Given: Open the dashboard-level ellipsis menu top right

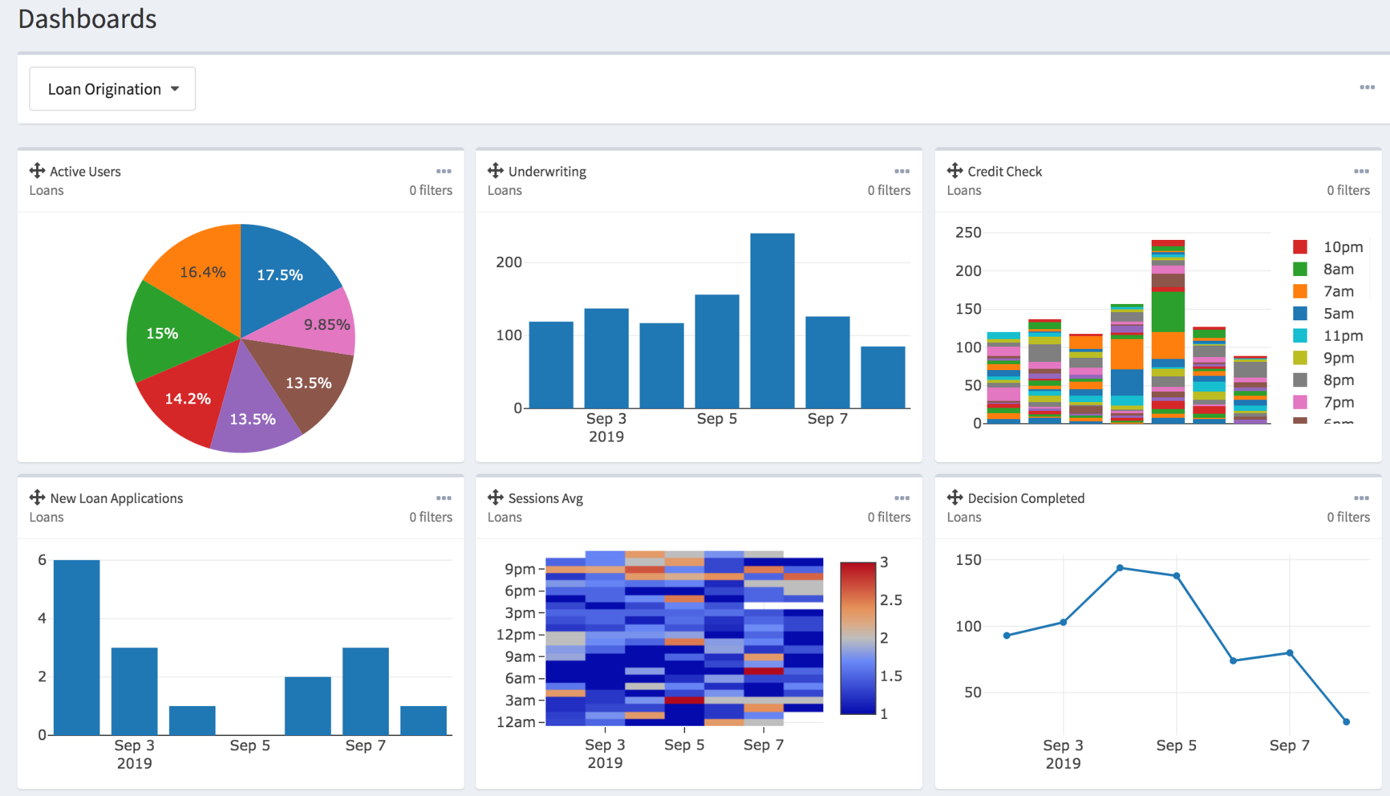Looking at the screenshot, I should 1367,87.
